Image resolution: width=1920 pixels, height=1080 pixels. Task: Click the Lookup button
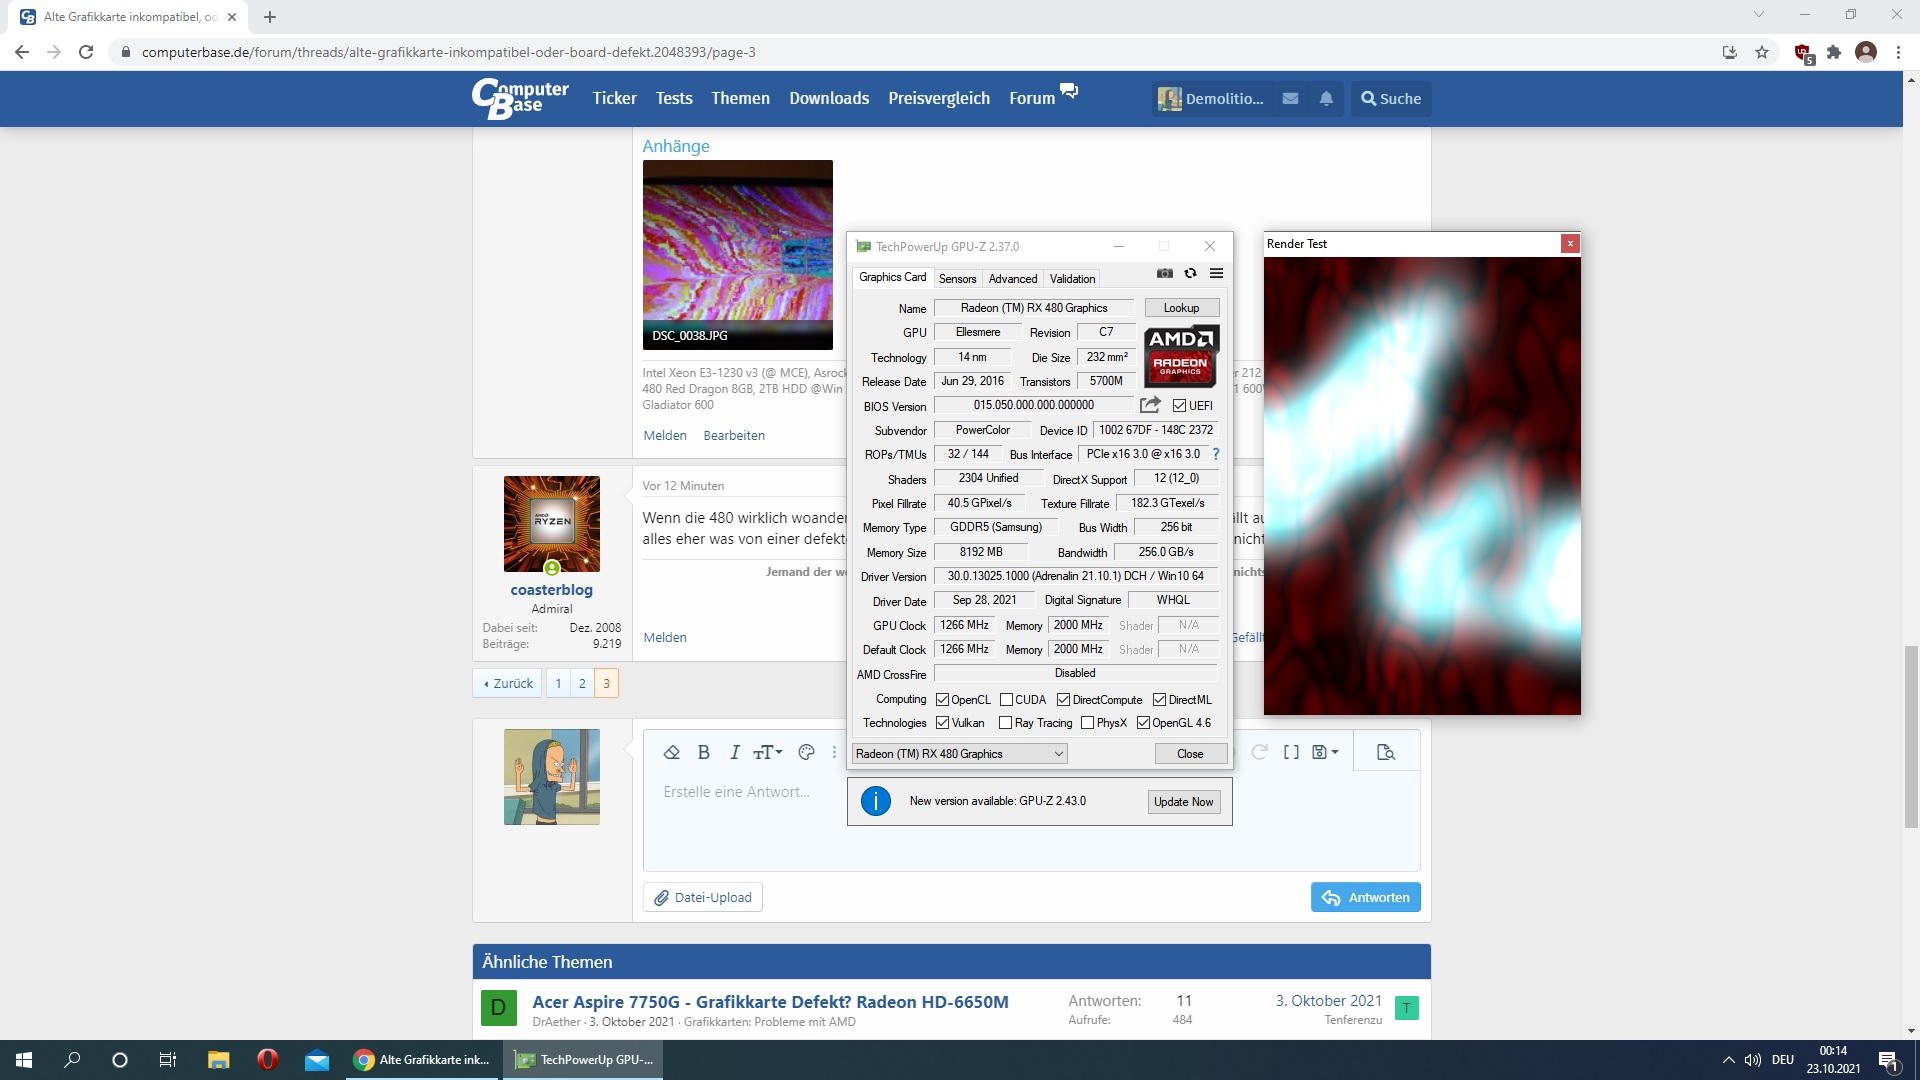(1181, 308)
